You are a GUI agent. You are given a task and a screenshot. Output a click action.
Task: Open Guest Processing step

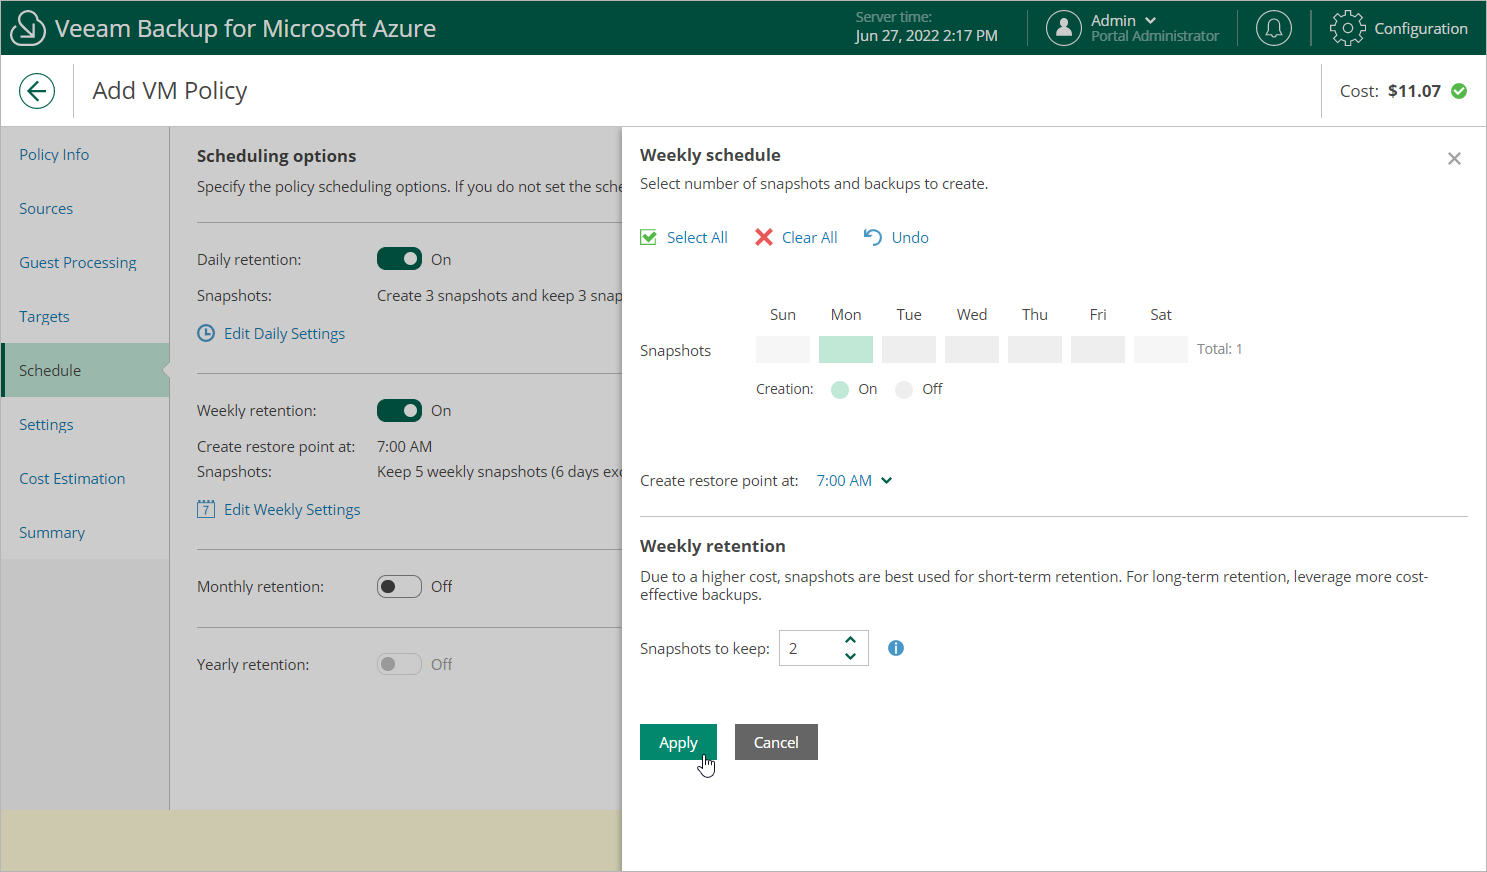pos(78,262)
